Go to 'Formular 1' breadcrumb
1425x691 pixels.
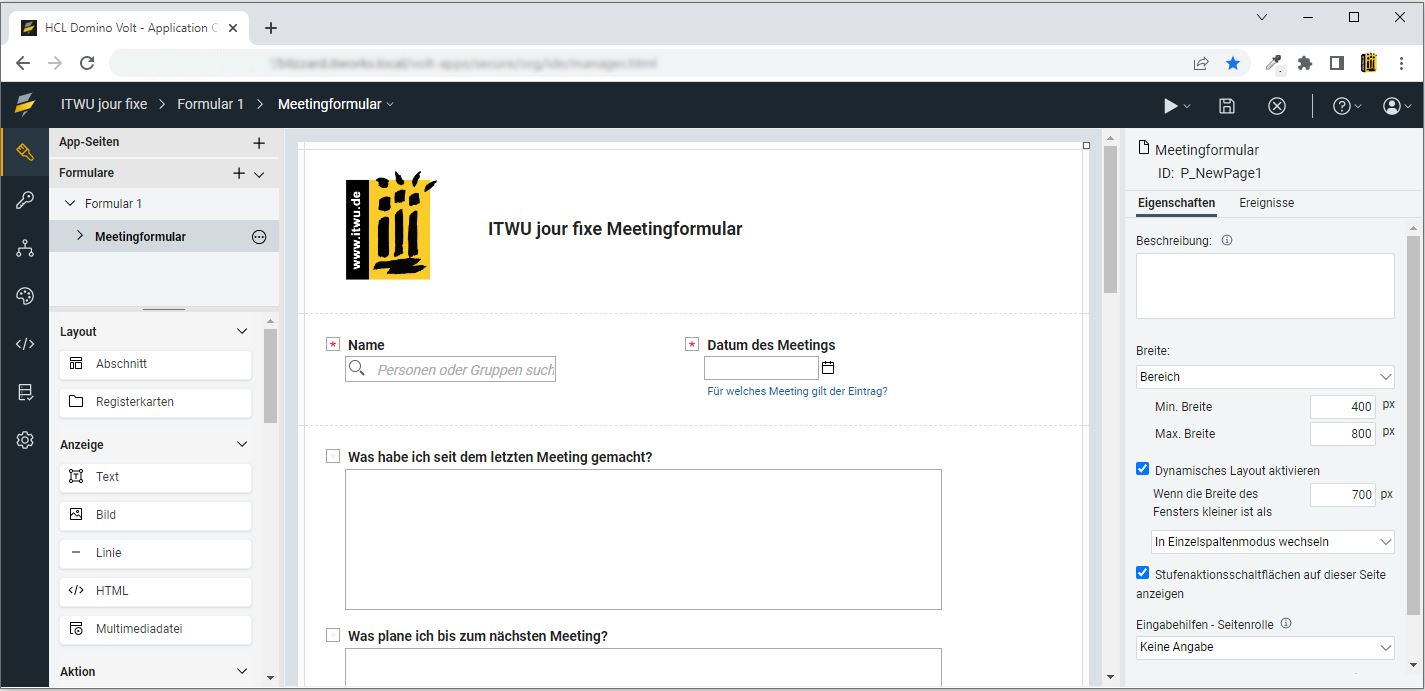point(210,104)
